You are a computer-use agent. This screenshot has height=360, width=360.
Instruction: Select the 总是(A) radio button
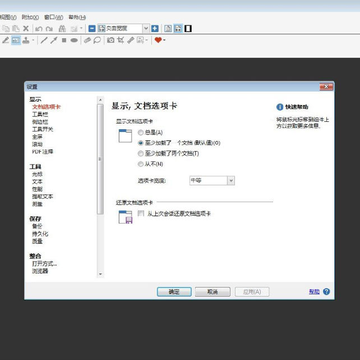(x=141, y=133)
